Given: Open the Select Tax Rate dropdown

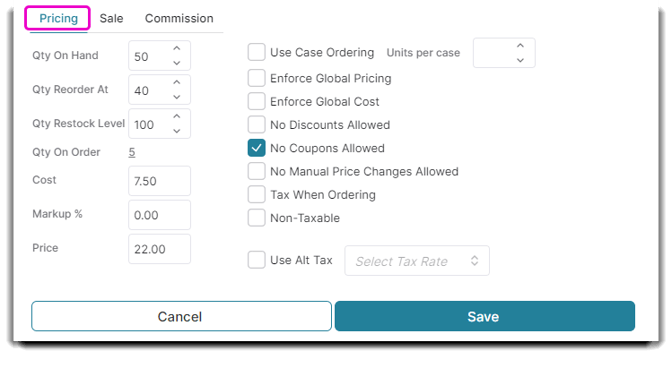Looking at the screenshot, I should pyautogui.click(x=417, y=260).
